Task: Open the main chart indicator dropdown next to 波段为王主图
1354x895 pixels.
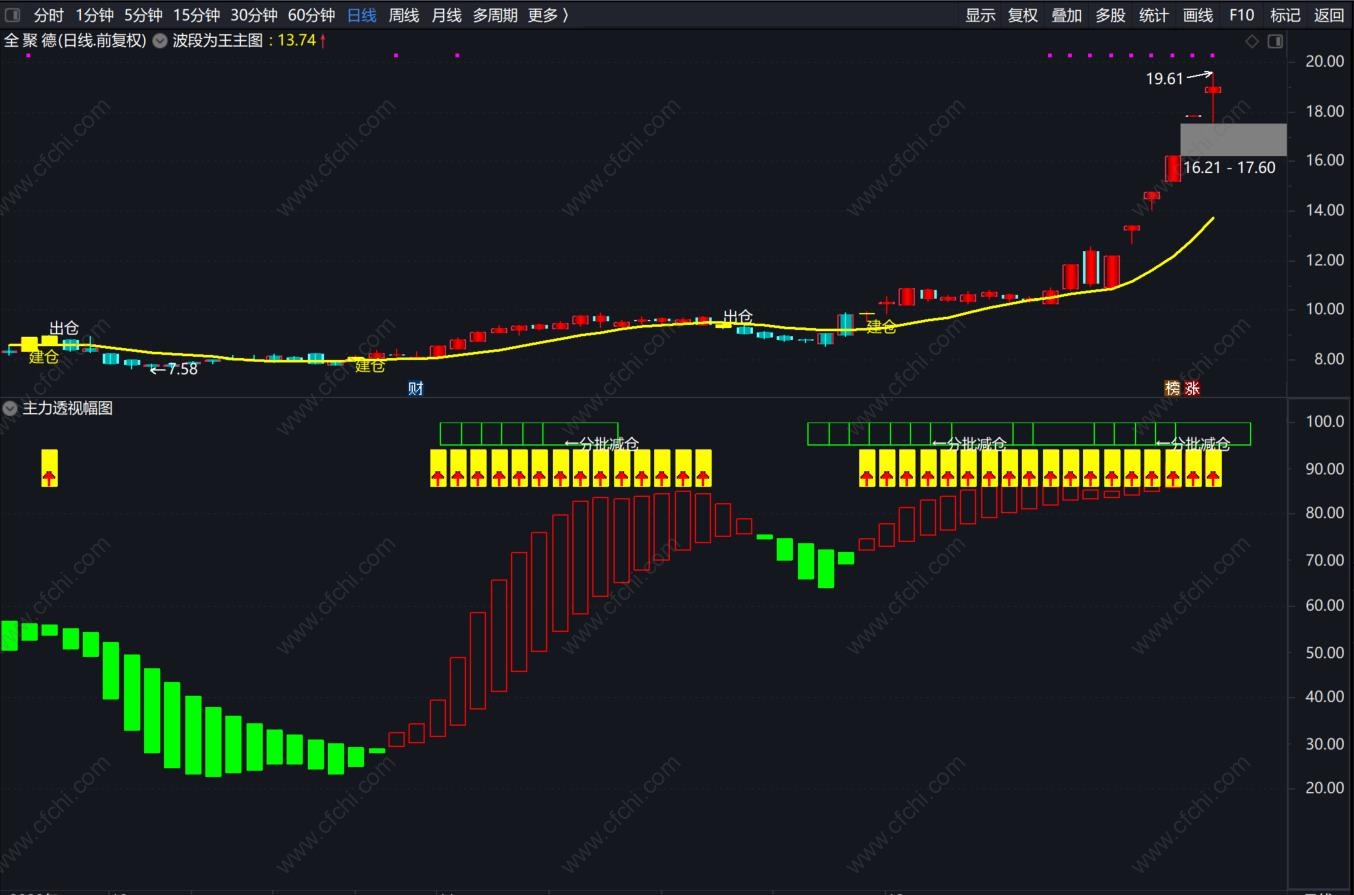Action: [x=159, y=41]
